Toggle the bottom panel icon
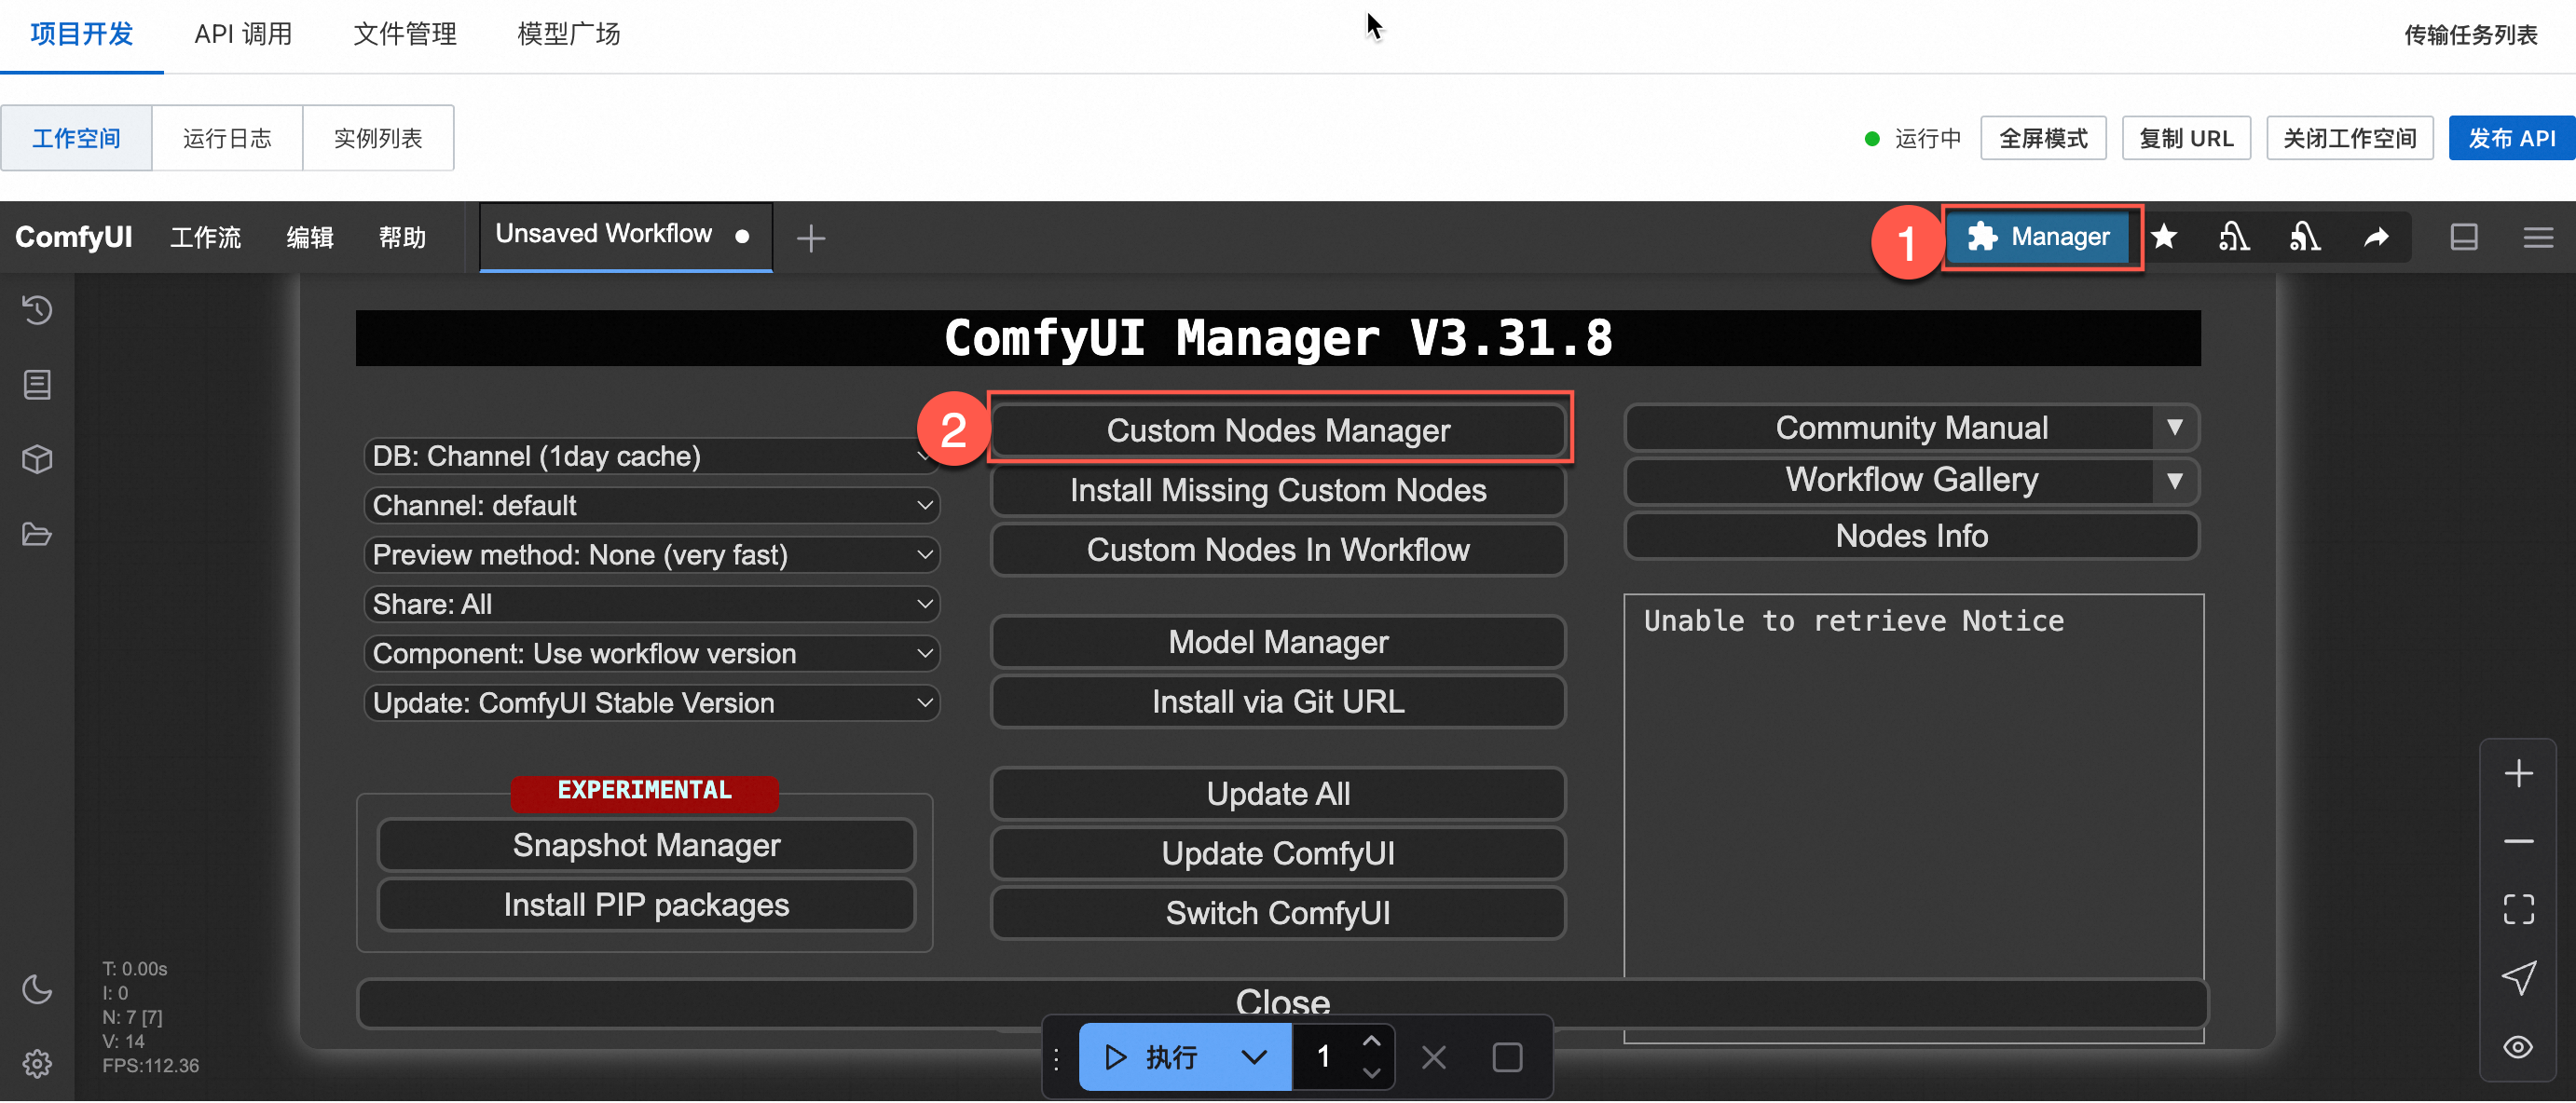Image resolution: width=2576 pixels, height=1103 pixels. (x=2464, y=237)
